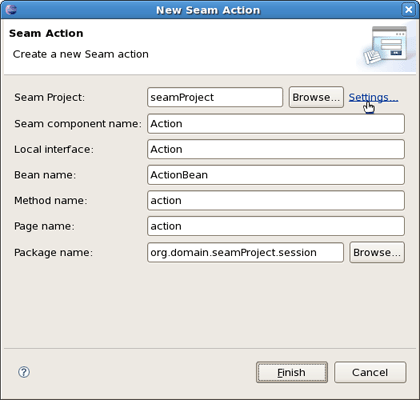420x400 pixels.
Task: Click the Create a new Seam action description
Action: point(81,54)
